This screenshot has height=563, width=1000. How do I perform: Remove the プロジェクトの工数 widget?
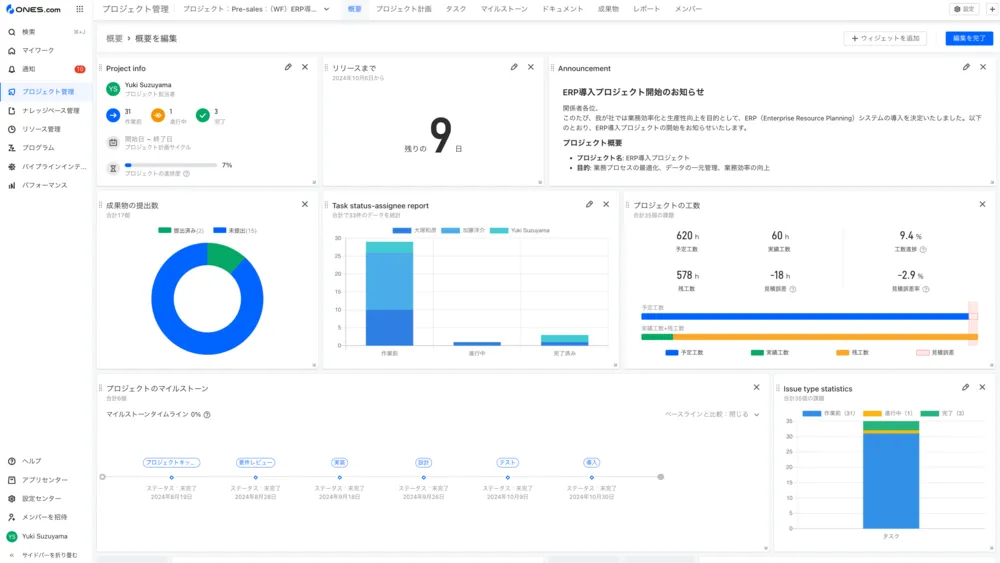(x=982, y=204)
